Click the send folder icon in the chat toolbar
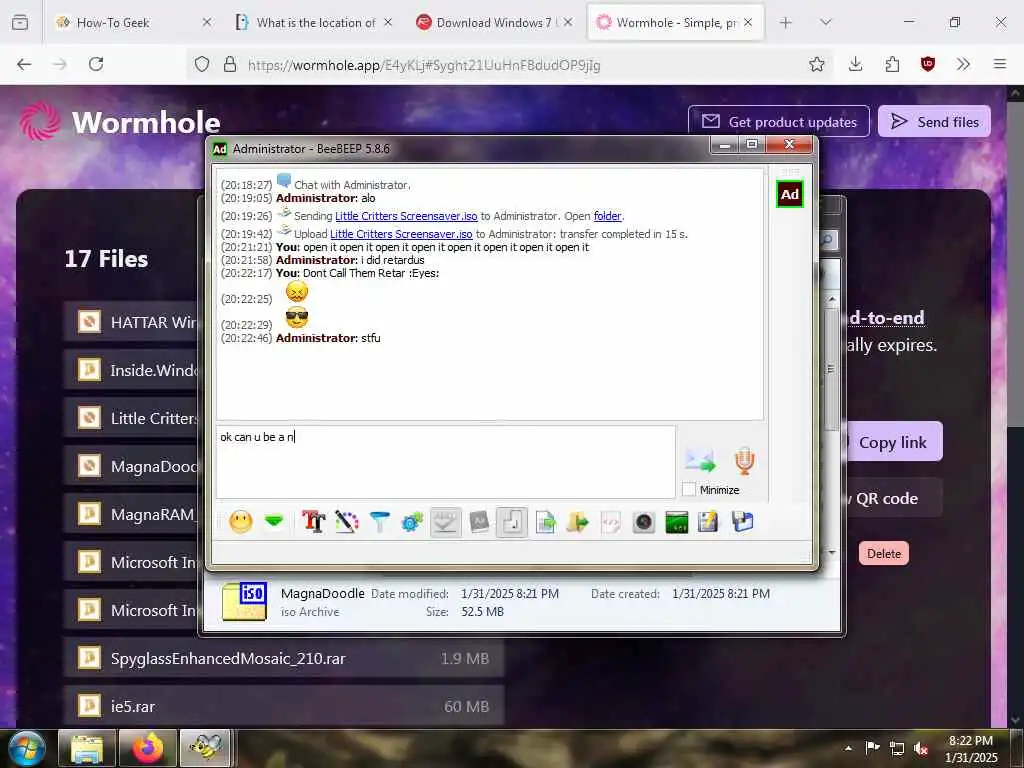 pyautogui.click(x=578, y=522)
